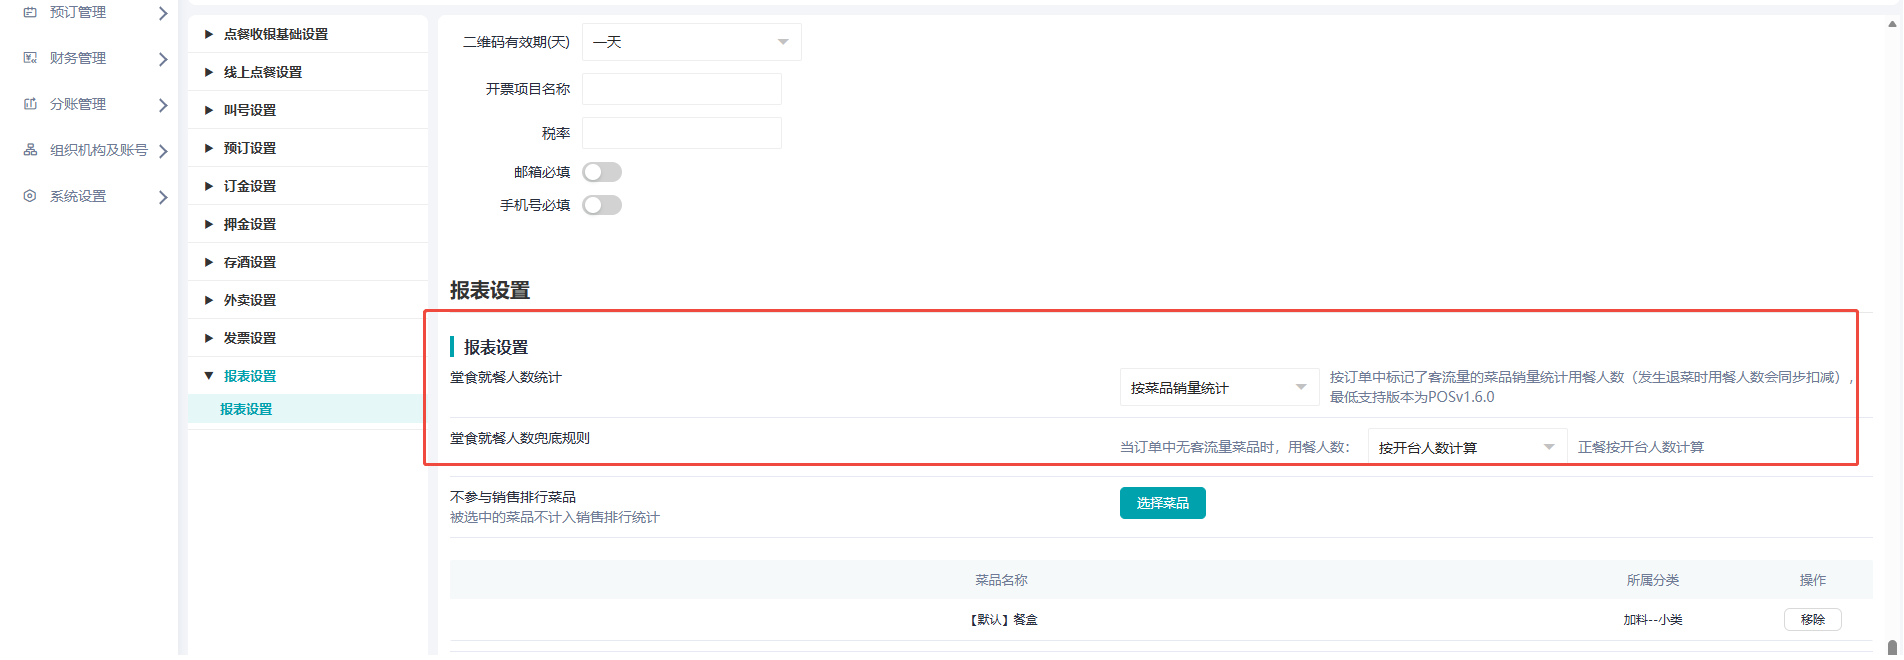Expand 点餐收银基础设置 tree triangle
The width and height of the screenshot is (1904, 660).
tap(209, 34)
